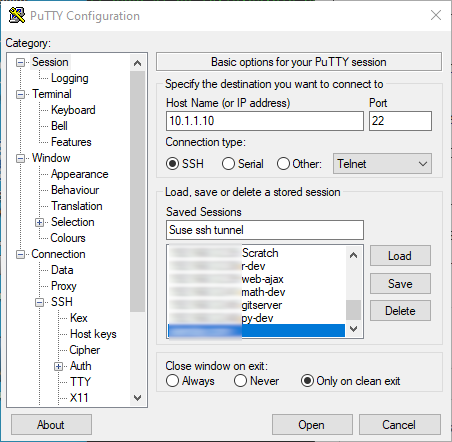The image size is (452, 442).
Task: Open the Kex category
Action: coord(79,318)
